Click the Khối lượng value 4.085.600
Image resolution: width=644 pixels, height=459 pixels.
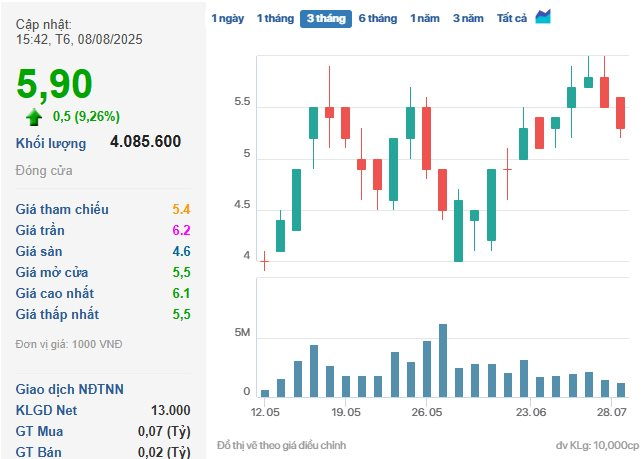pos(146,142)
